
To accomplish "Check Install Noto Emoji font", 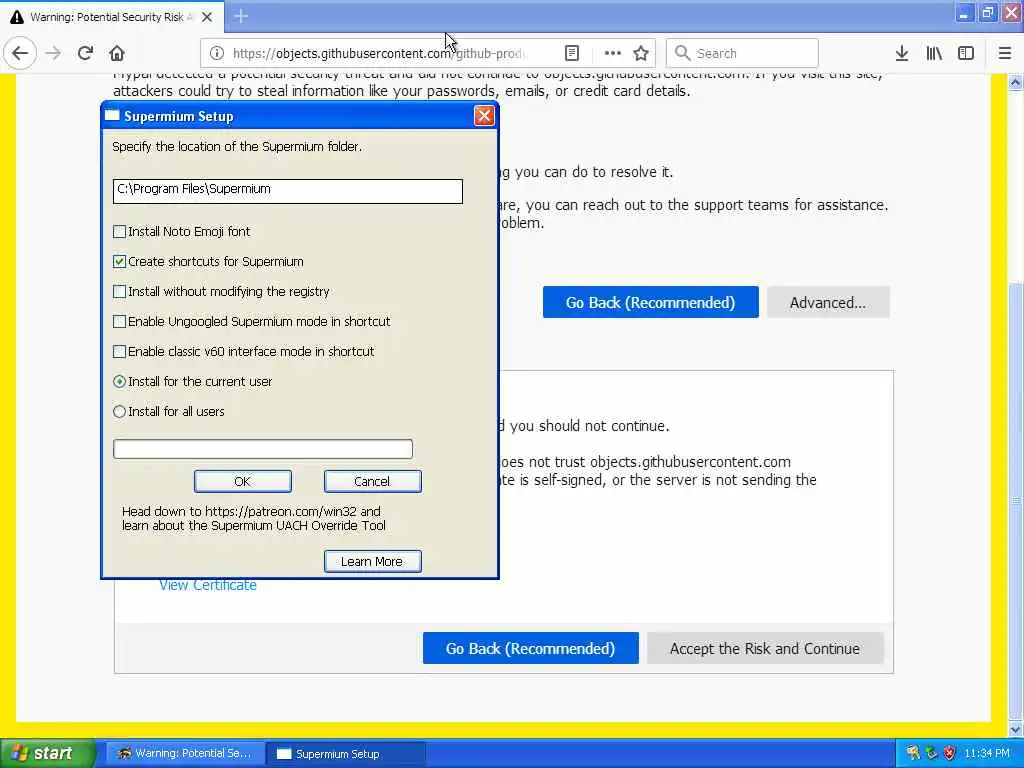I will pos(120,231).
